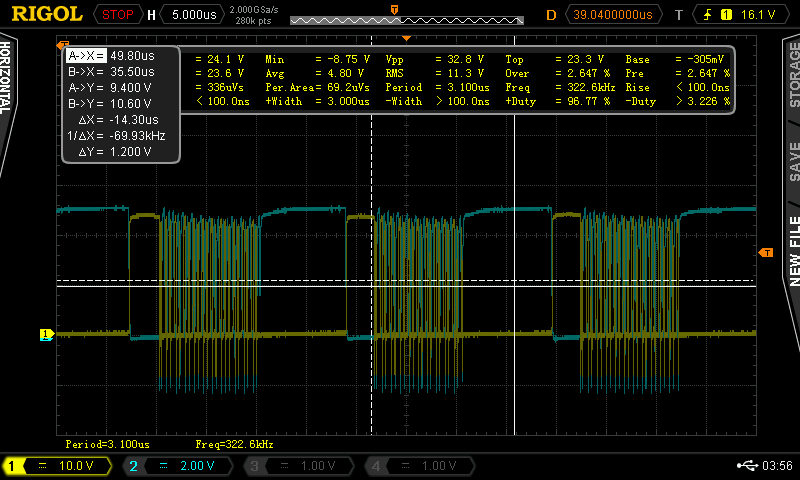Click the orange trigger level marker on right edge
This screenshot has width=800, height=480.
(766, 252)
